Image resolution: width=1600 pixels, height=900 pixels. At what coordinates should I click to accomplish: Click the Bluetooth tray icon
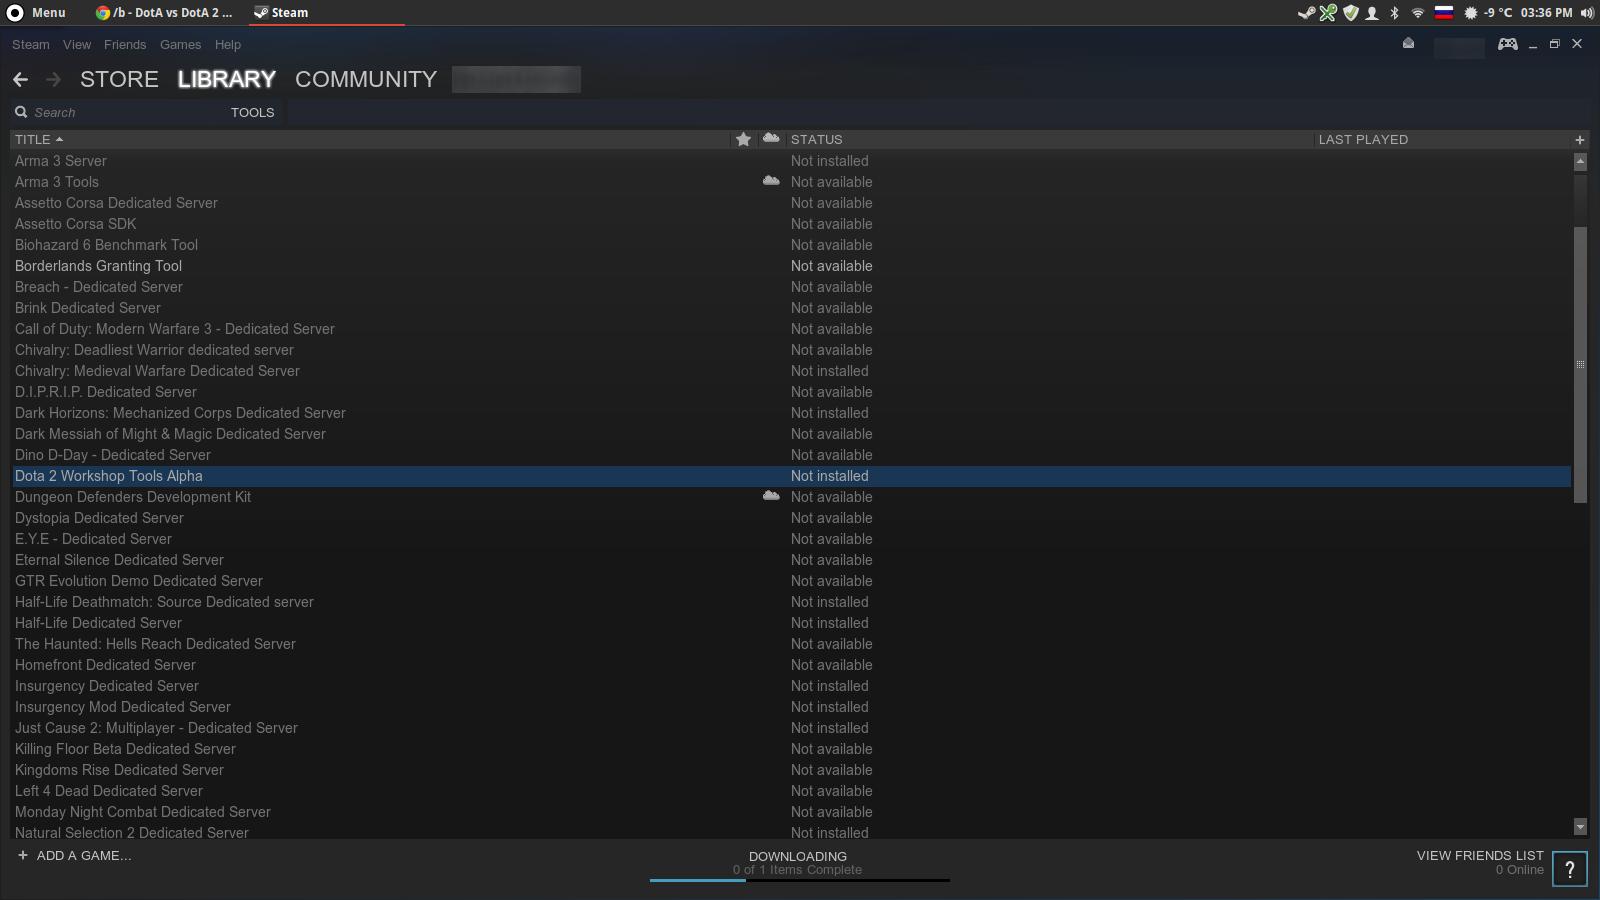point(1395,13)
